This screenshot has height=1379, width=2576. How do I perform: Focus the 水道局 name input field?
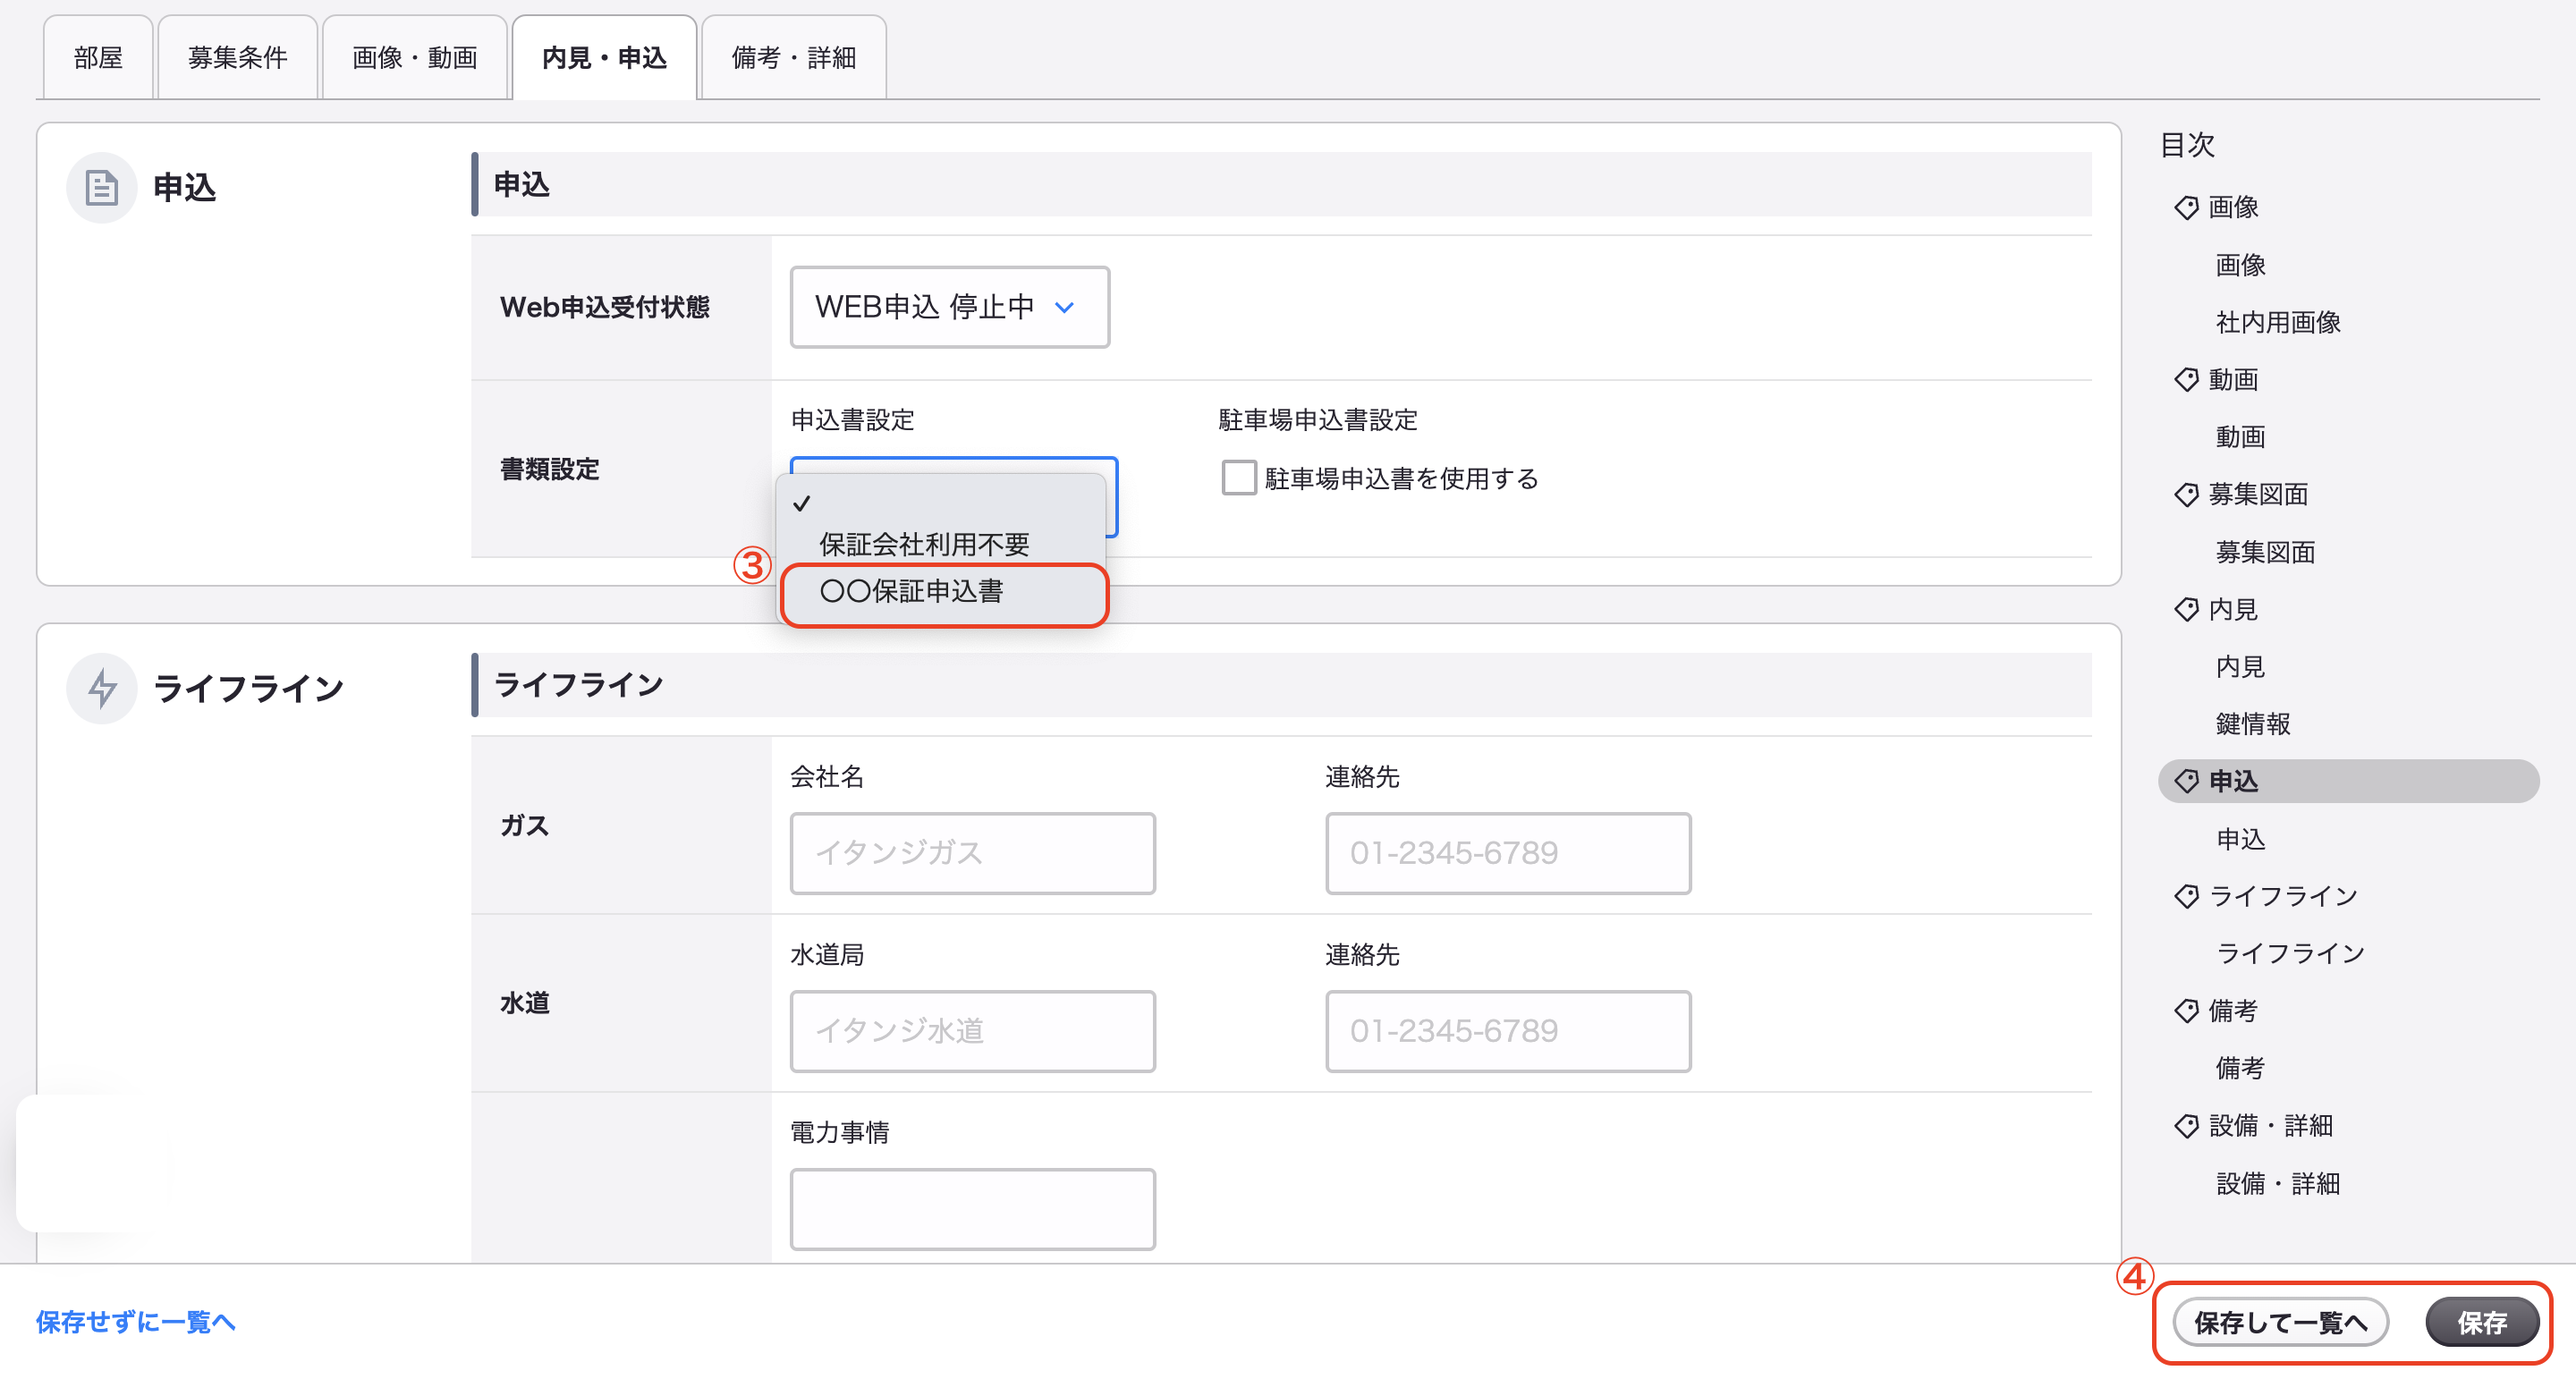(x=972, y=1031)
